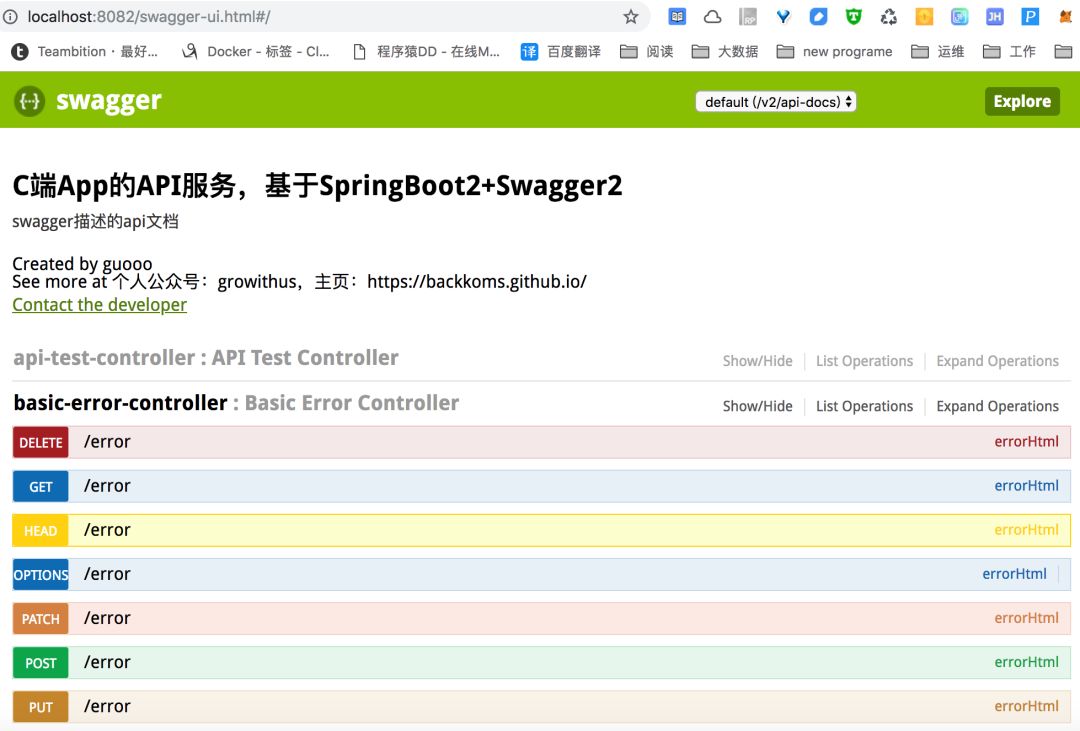Screen dimensions: 1080x731
Task: Open the blue Y-shaped extension
Action: pyautogui.click(x=783, y=17)
